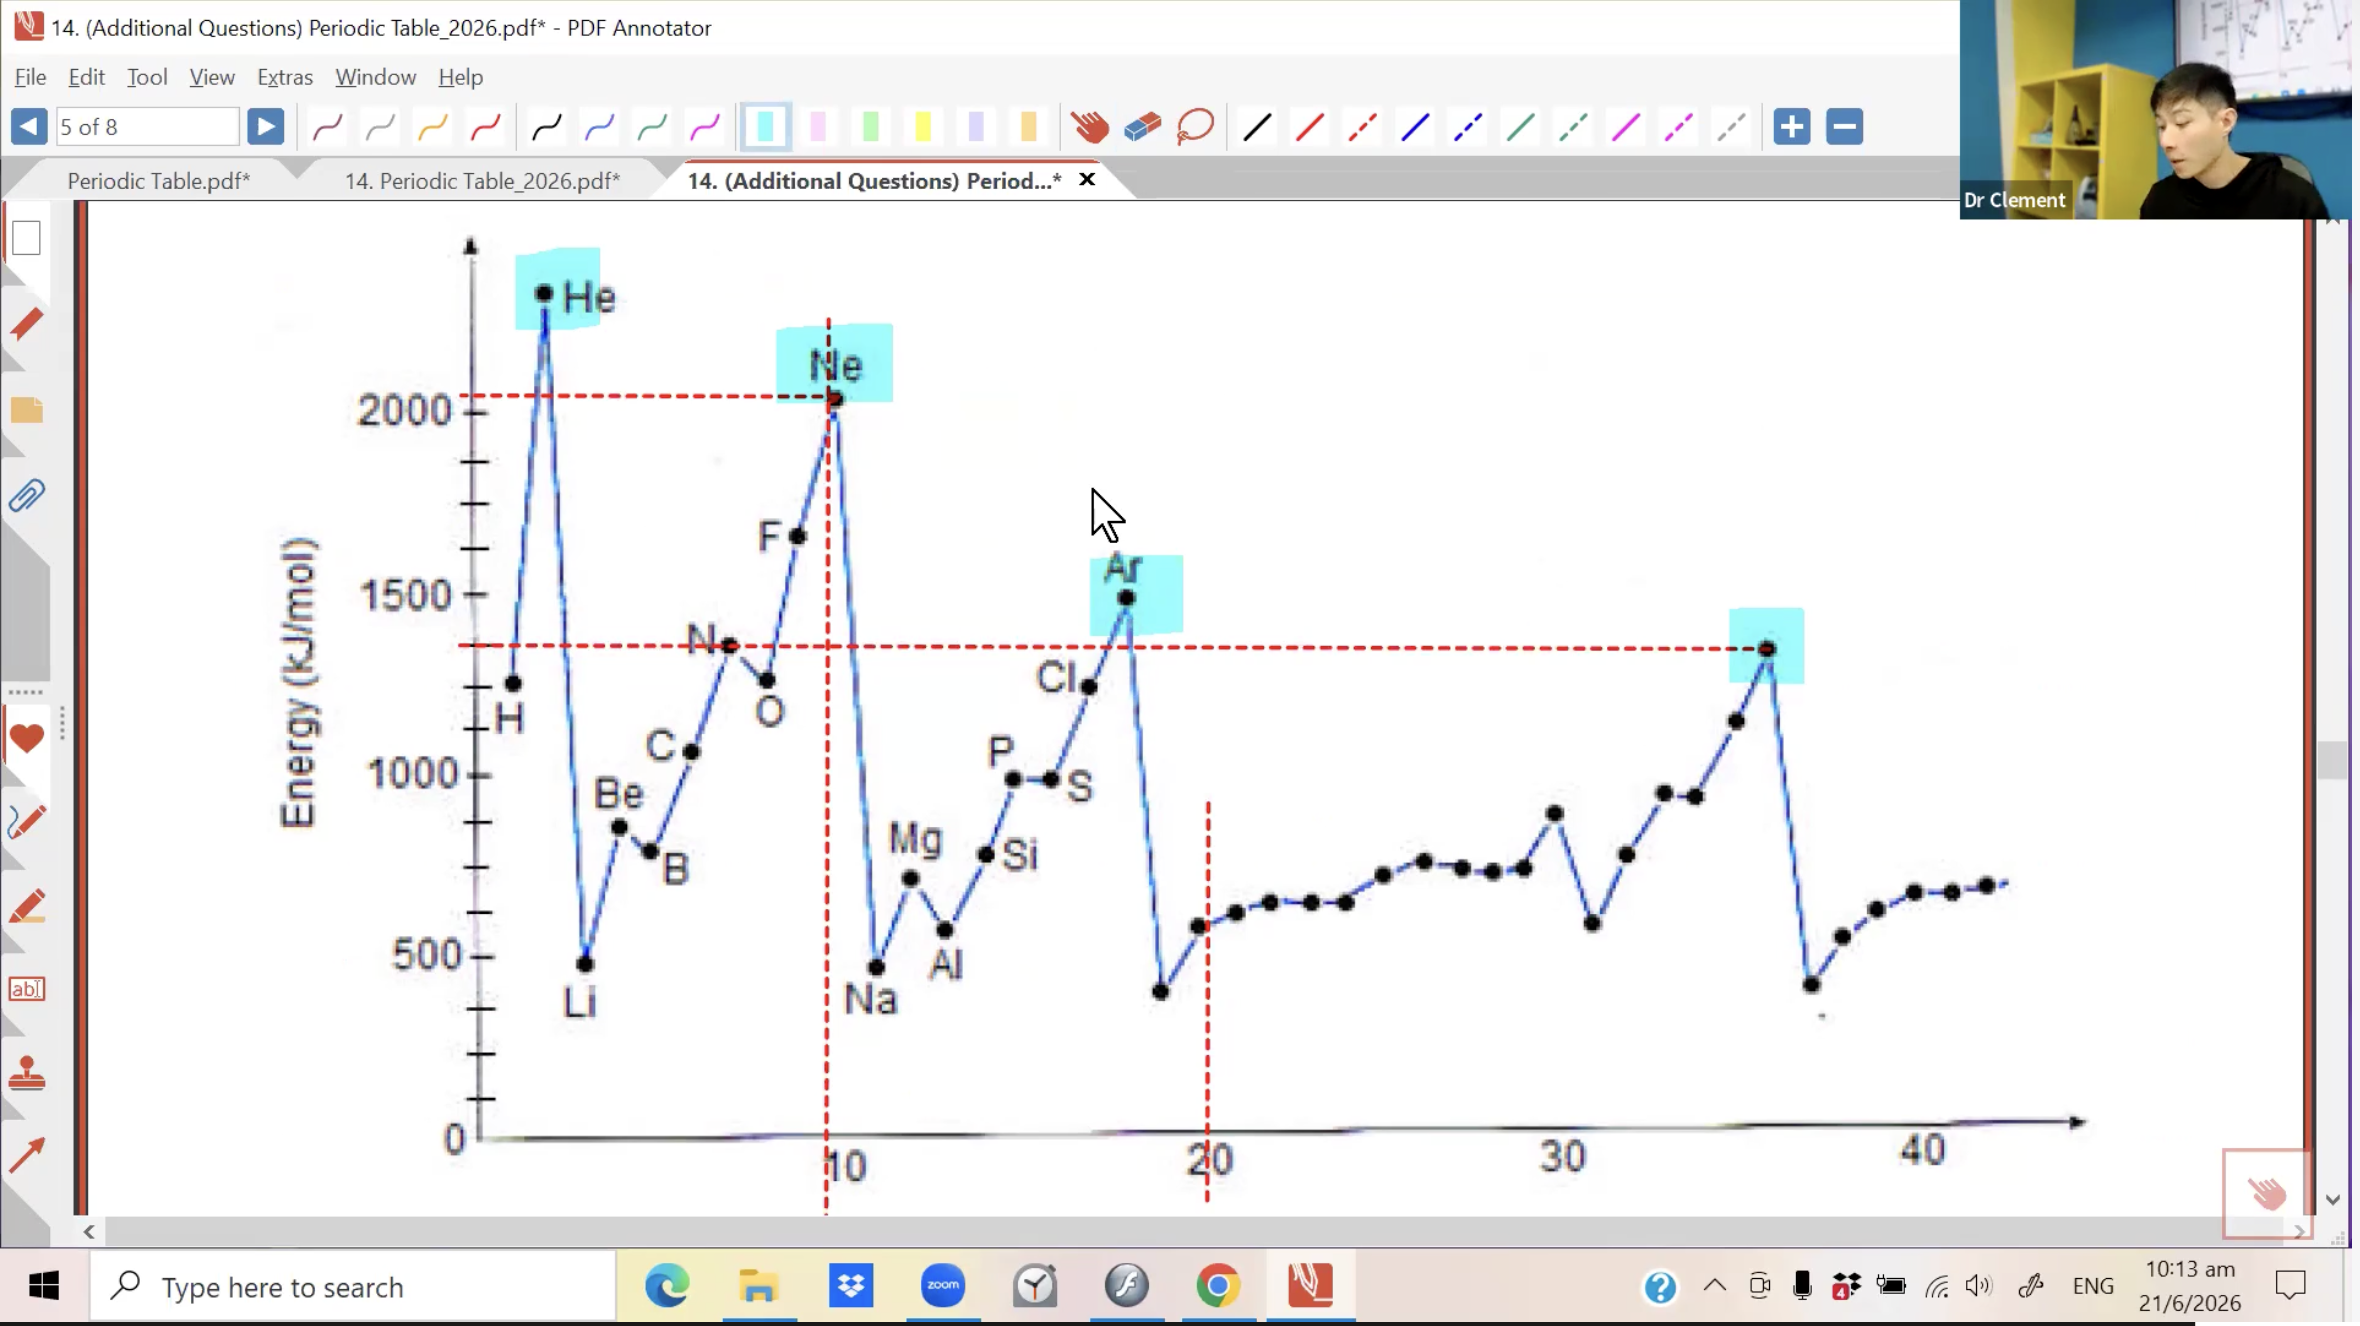Image resolution: width=2360 pixels, height=1326 pixels.
Task: Go to next page arrow
Action: (x=265, y=127)
